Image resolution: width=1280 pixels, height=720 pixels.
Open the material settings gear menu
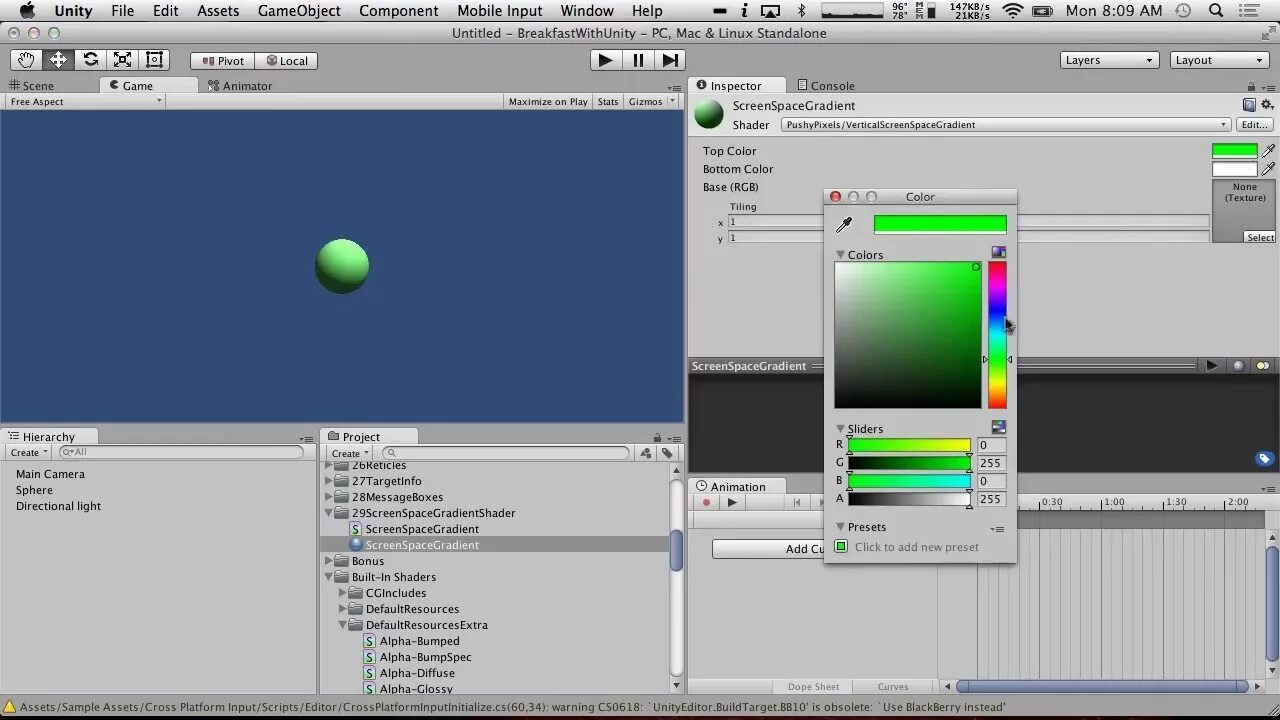coord(1267,104)
